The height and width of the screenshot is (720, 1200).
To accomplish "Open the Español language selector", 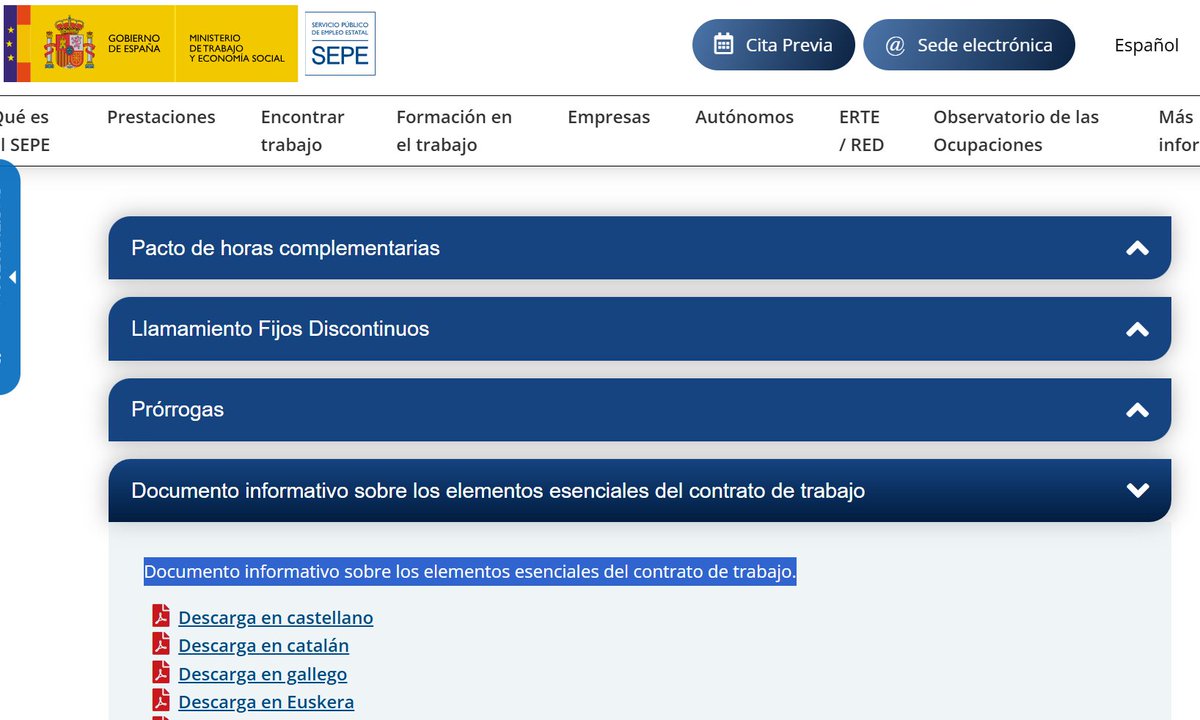I will (1147, 45).
